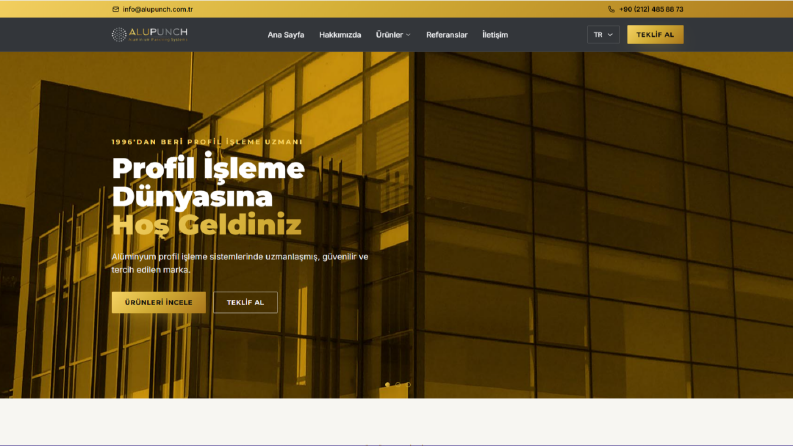Expand the Ürünler dropdown menu

point(393,35)
